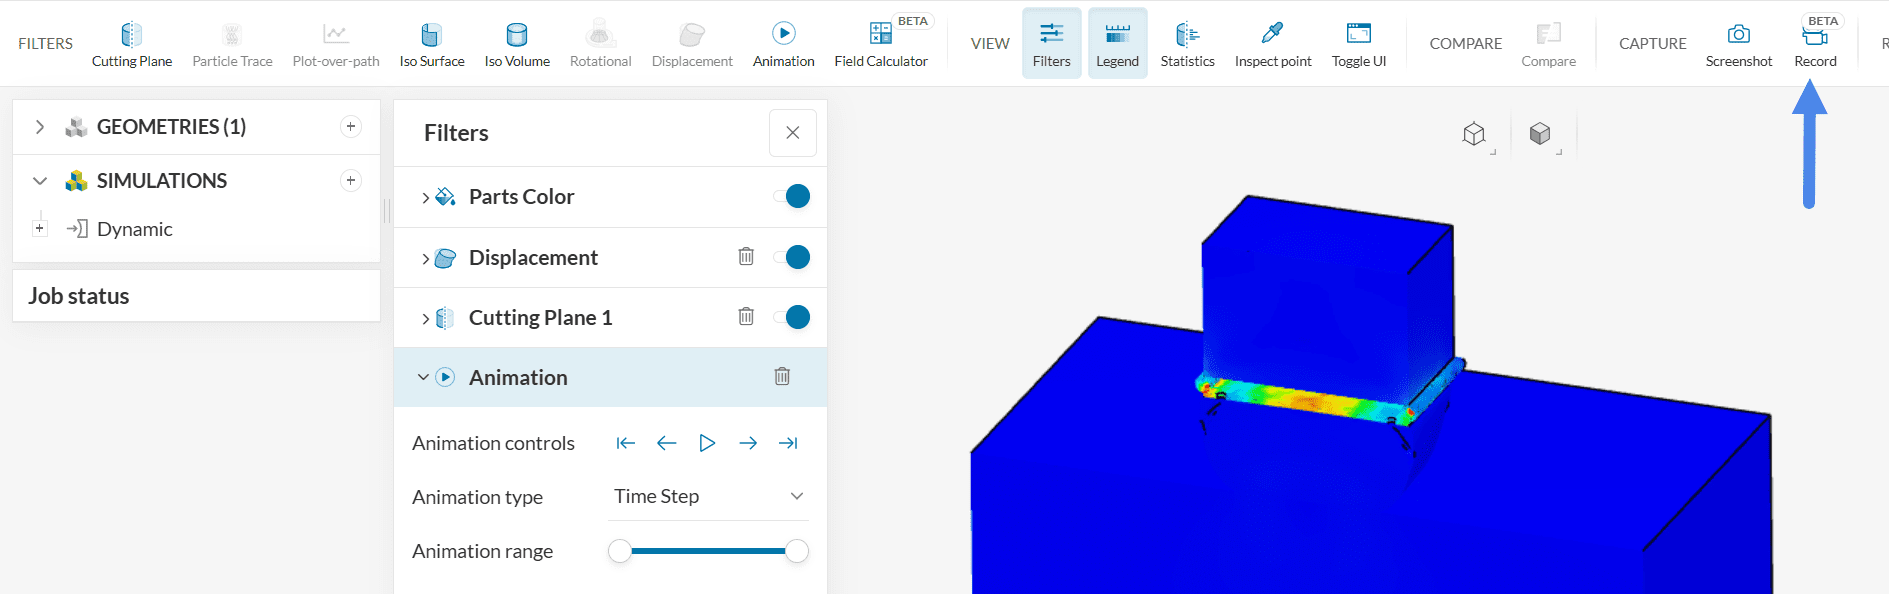Toggle the Legend view button
Screen dimensions: 1889x594
pyautogui.click(x=1117, y=45)
